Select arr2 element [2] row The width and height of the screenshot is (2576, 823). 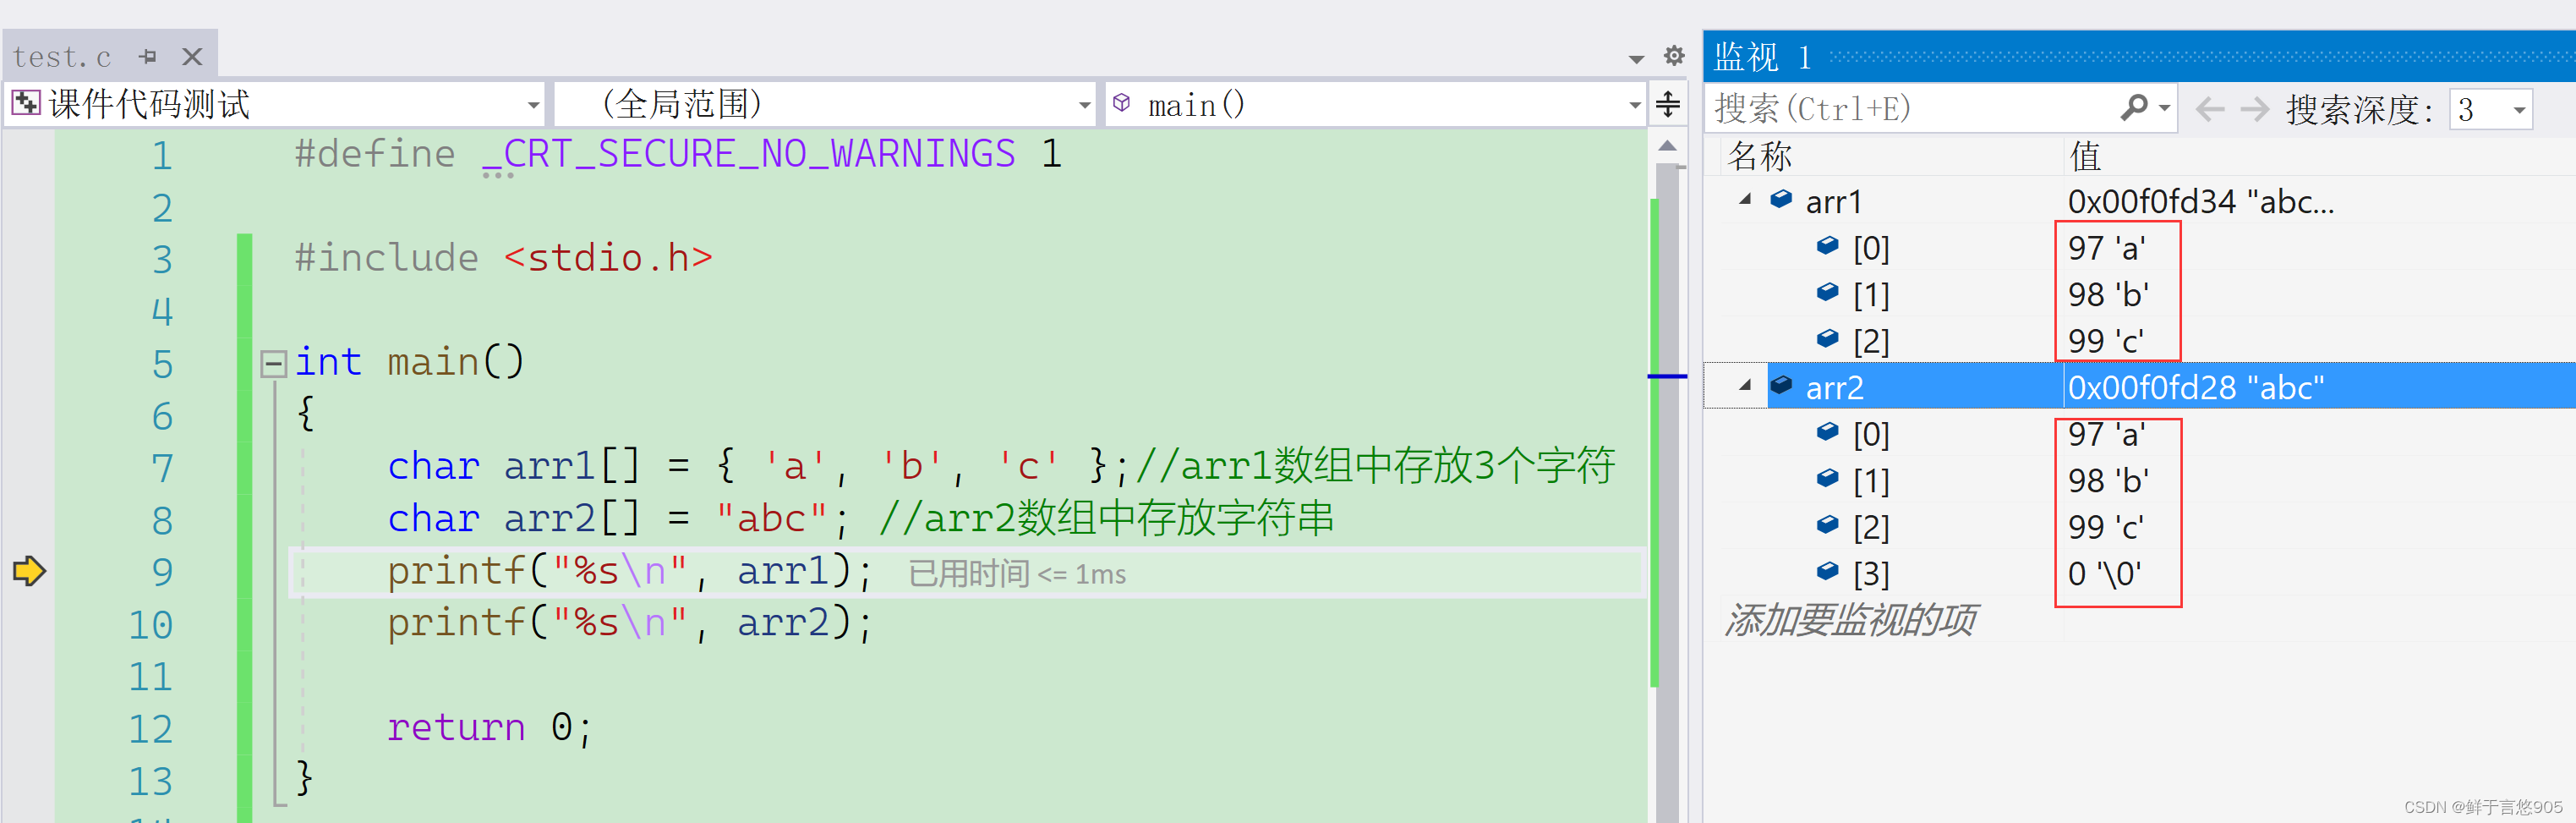click(2140, 527)
